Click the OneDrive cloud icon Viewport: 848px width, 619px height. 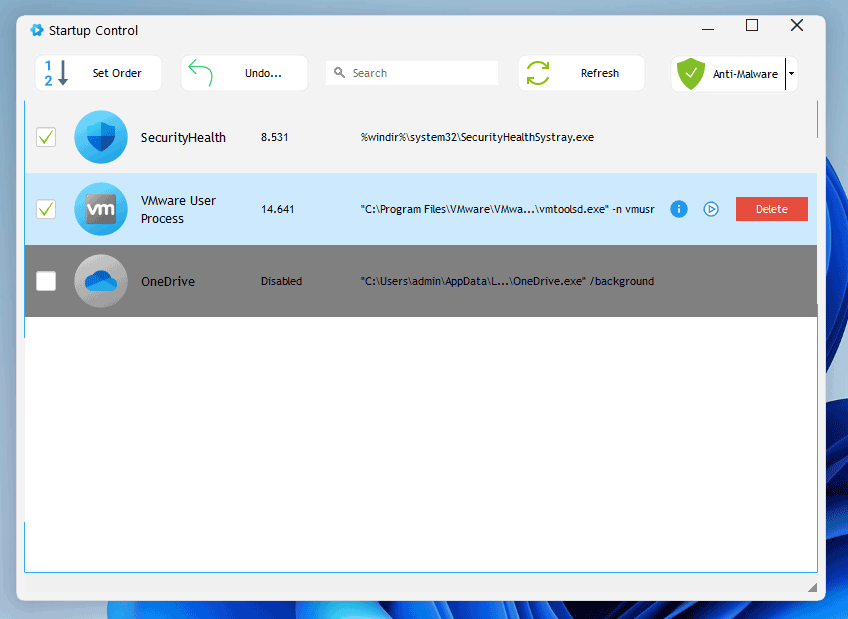coord(101,281)
